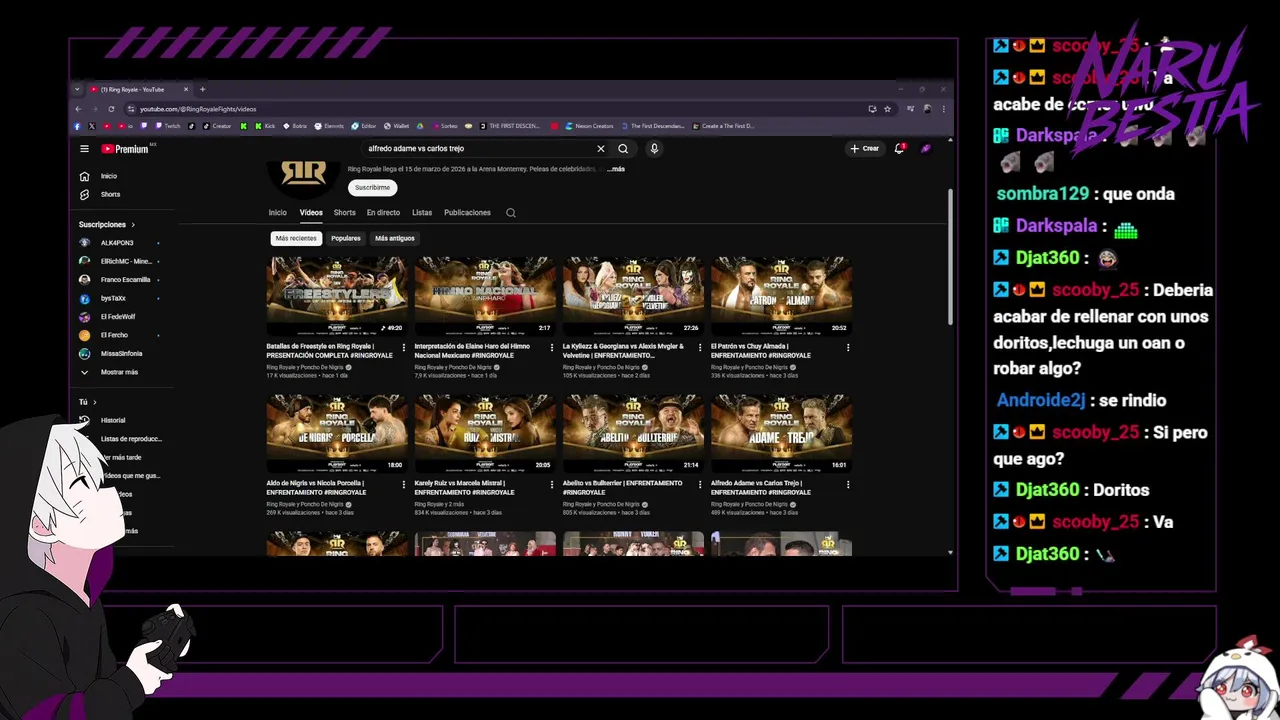The image size is (1280, 720).
Task: Open the Facebook bookmark icon
Action: pos(78,126)
